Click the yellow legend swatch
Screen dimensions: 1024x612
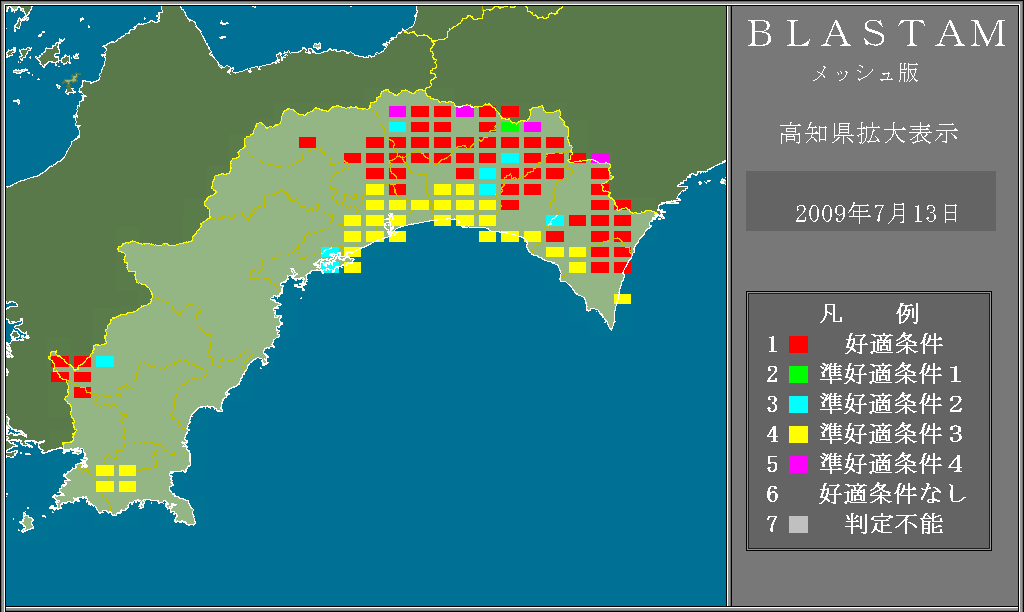click(x=798, y=434)
